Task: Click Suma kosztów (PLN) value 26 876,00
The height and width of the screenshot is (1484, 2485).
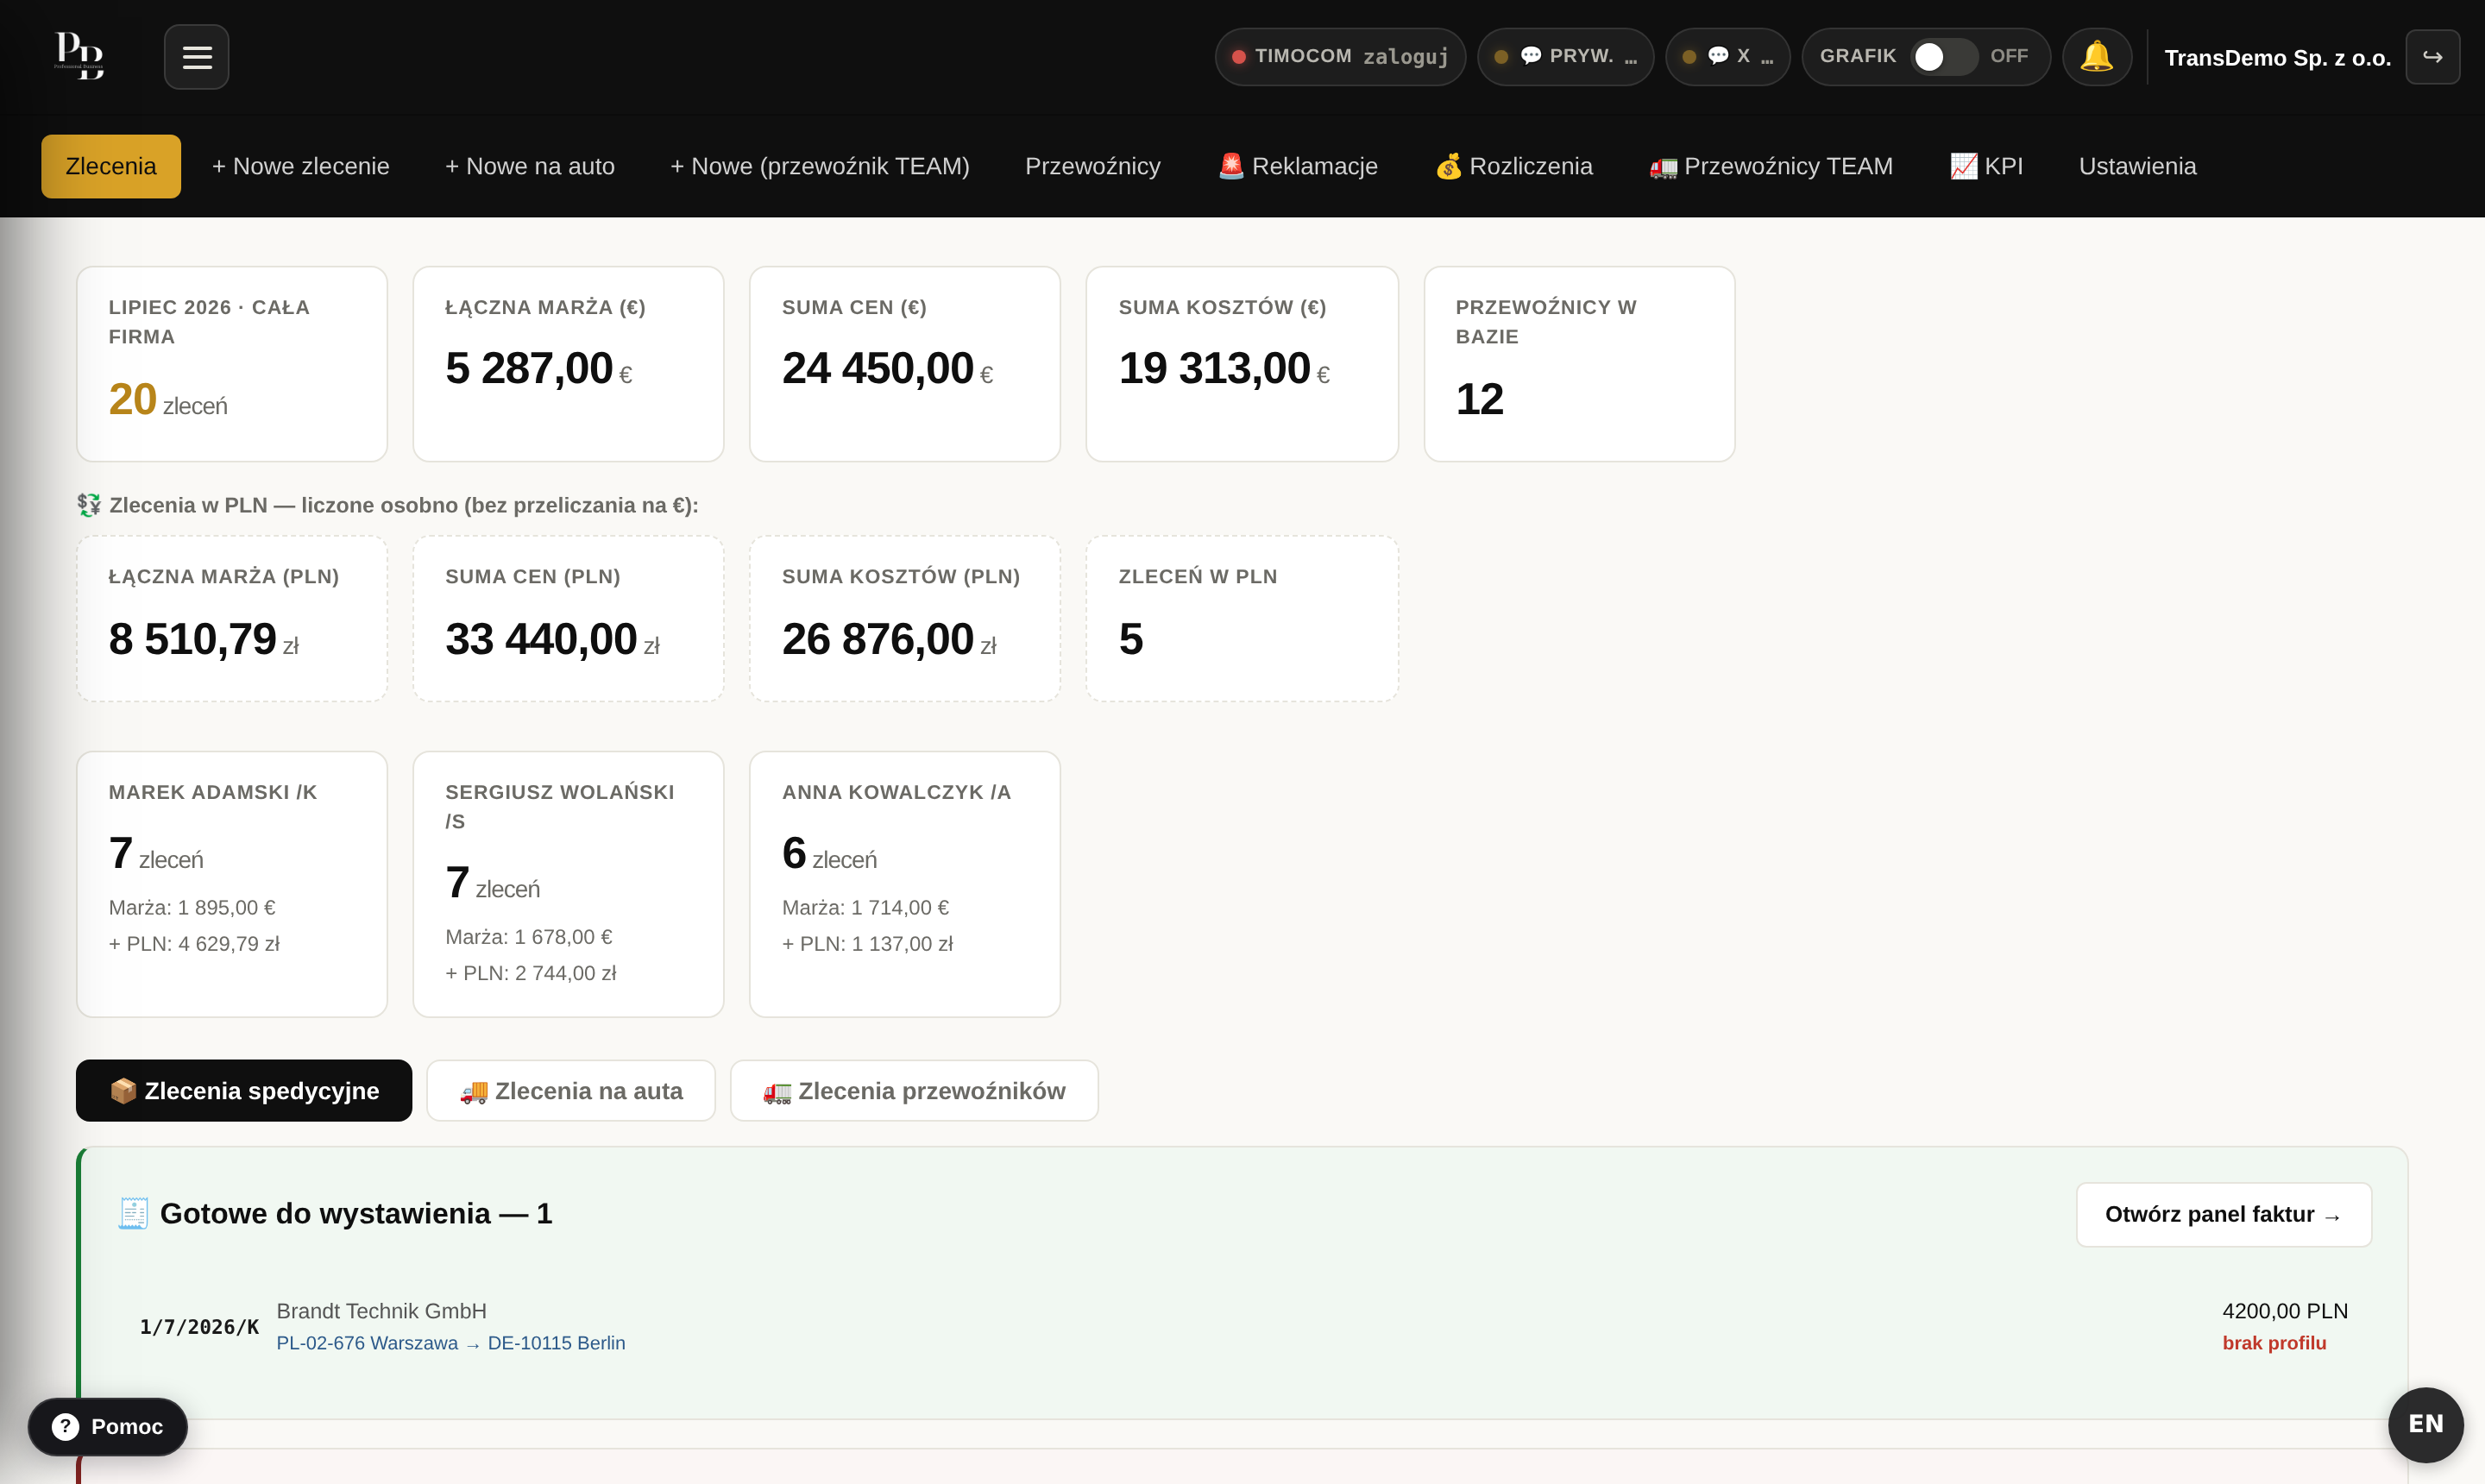Action: (877, 639)
